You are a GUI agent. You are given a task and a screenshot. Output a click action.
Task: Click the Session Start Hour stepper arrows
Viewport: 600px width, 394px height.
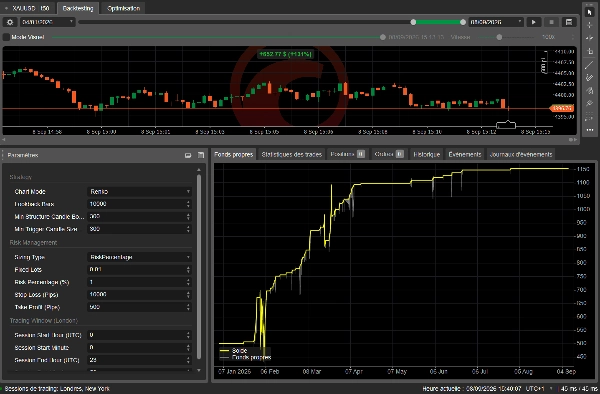188,335
